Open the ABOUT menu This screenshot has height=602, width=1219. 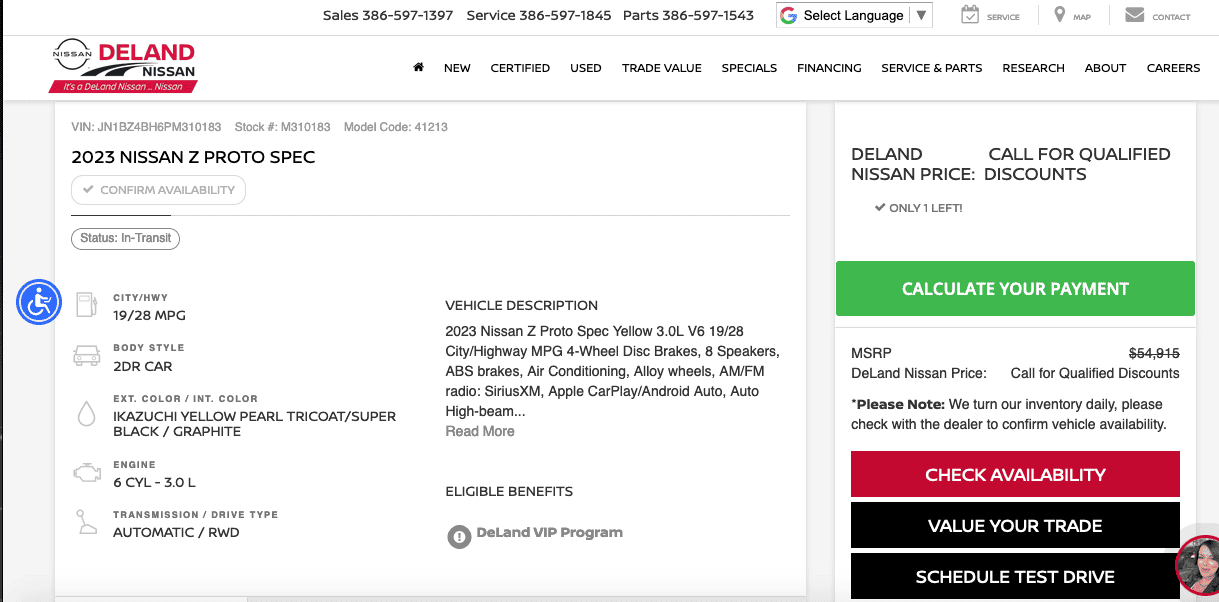coord(1105,68)
